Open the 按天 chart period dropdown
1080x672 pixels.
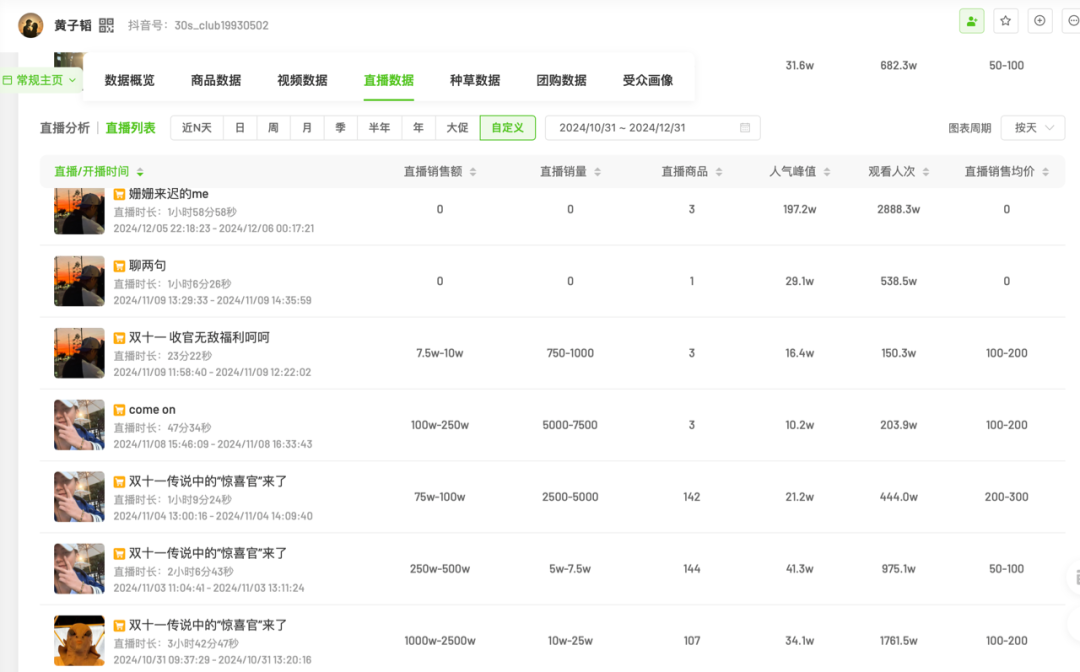point(1032,128)
